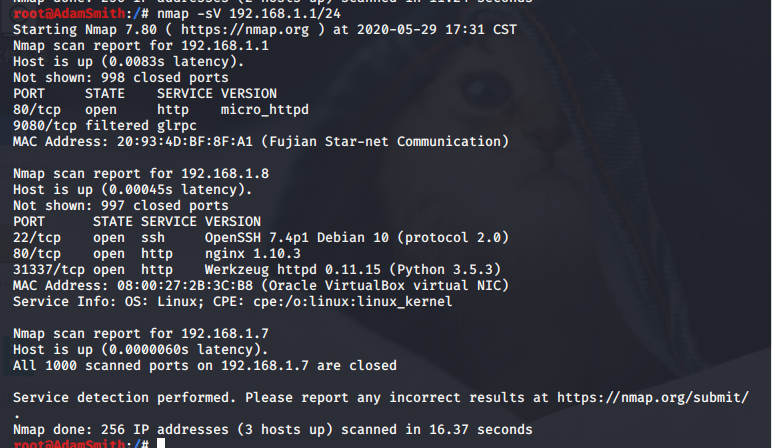This screenshot has height=448, width=772.
Task: Click the micro_httpd version entry
Action: coord(265,110)
